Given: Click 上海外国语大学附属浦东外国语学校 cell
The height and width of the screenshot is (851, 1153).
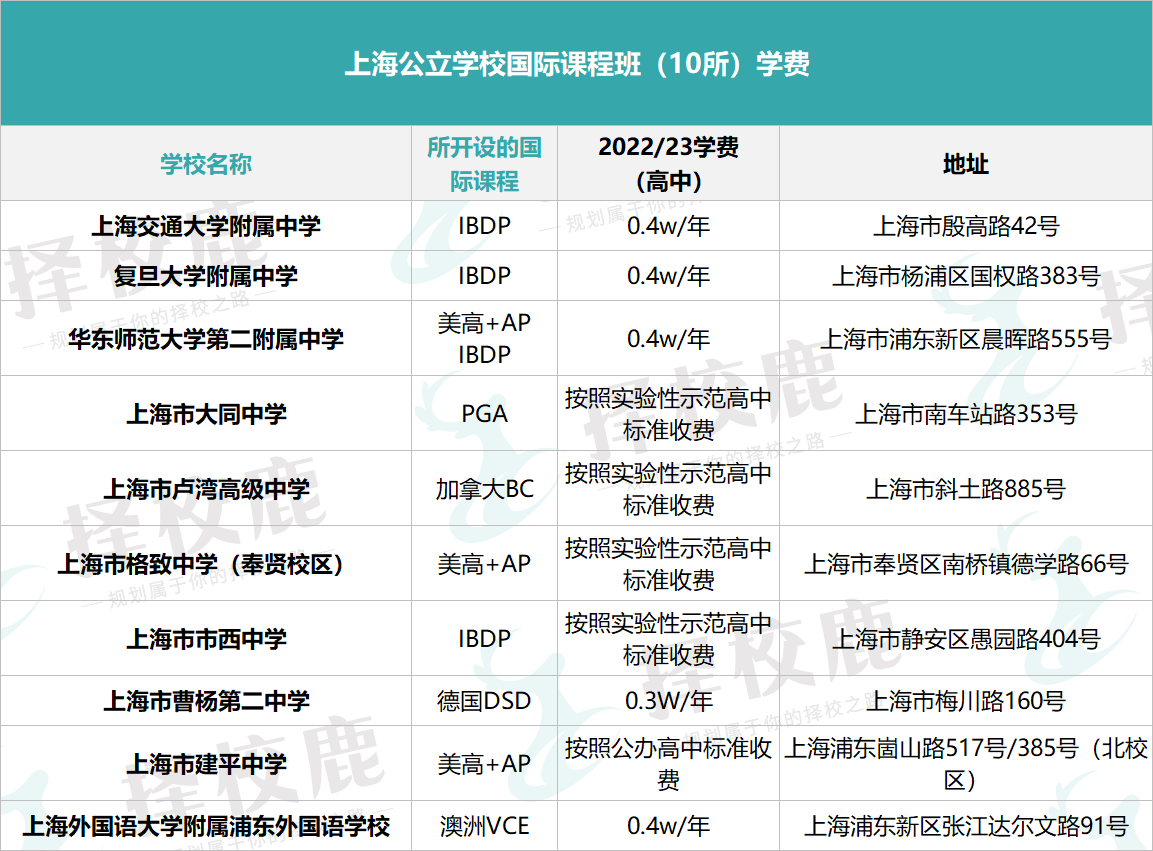Looking at the screenshot, I should [206, 826].
